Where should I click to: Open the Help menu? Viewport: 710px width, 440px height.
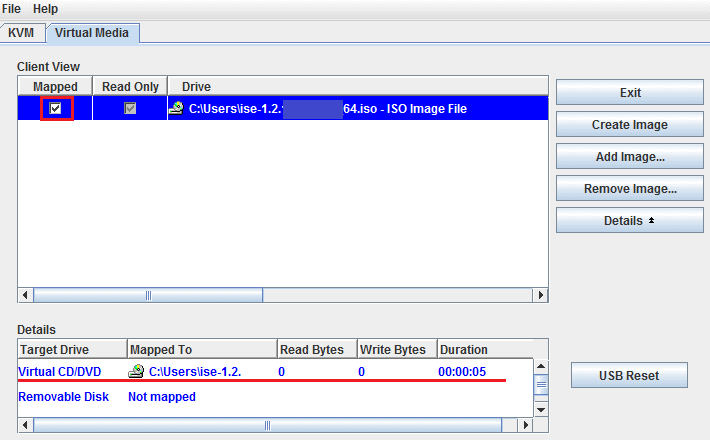[46, 9]
